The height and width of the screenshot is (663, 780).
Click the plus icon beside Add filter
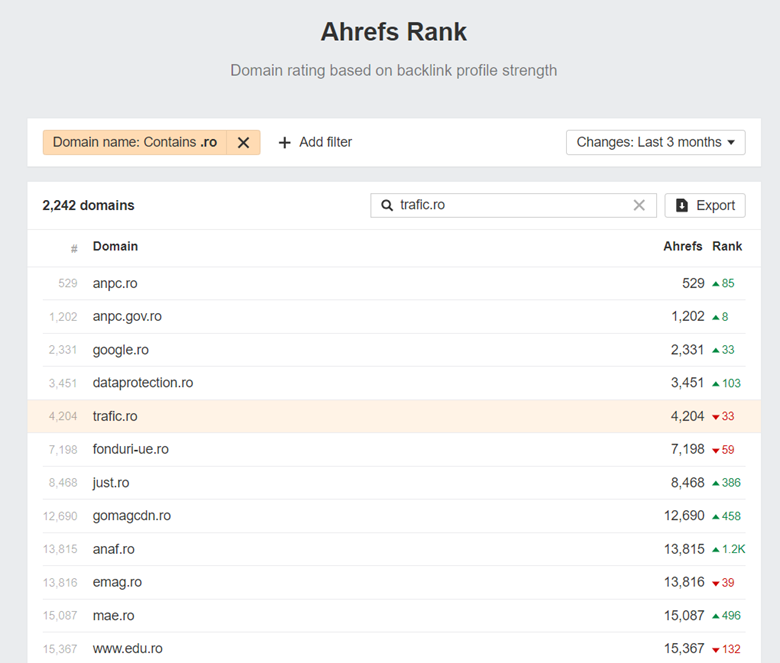point(285,143)
